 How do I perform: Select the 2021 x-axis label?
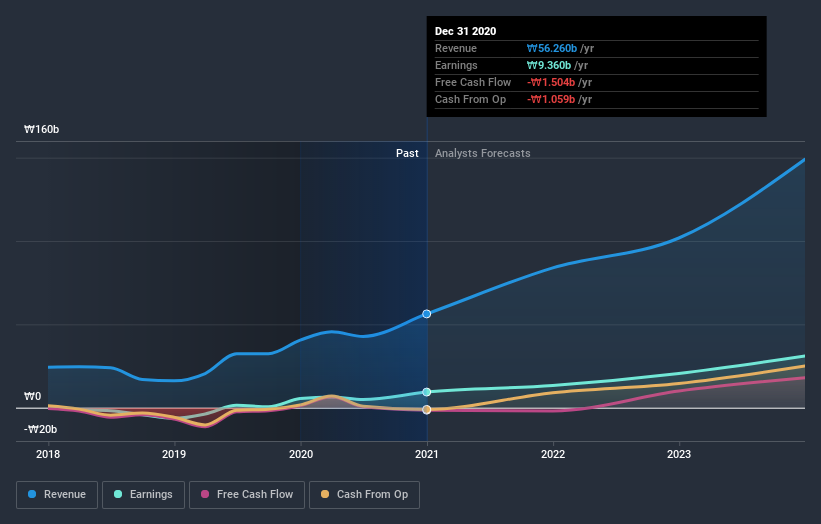[427, 454]
